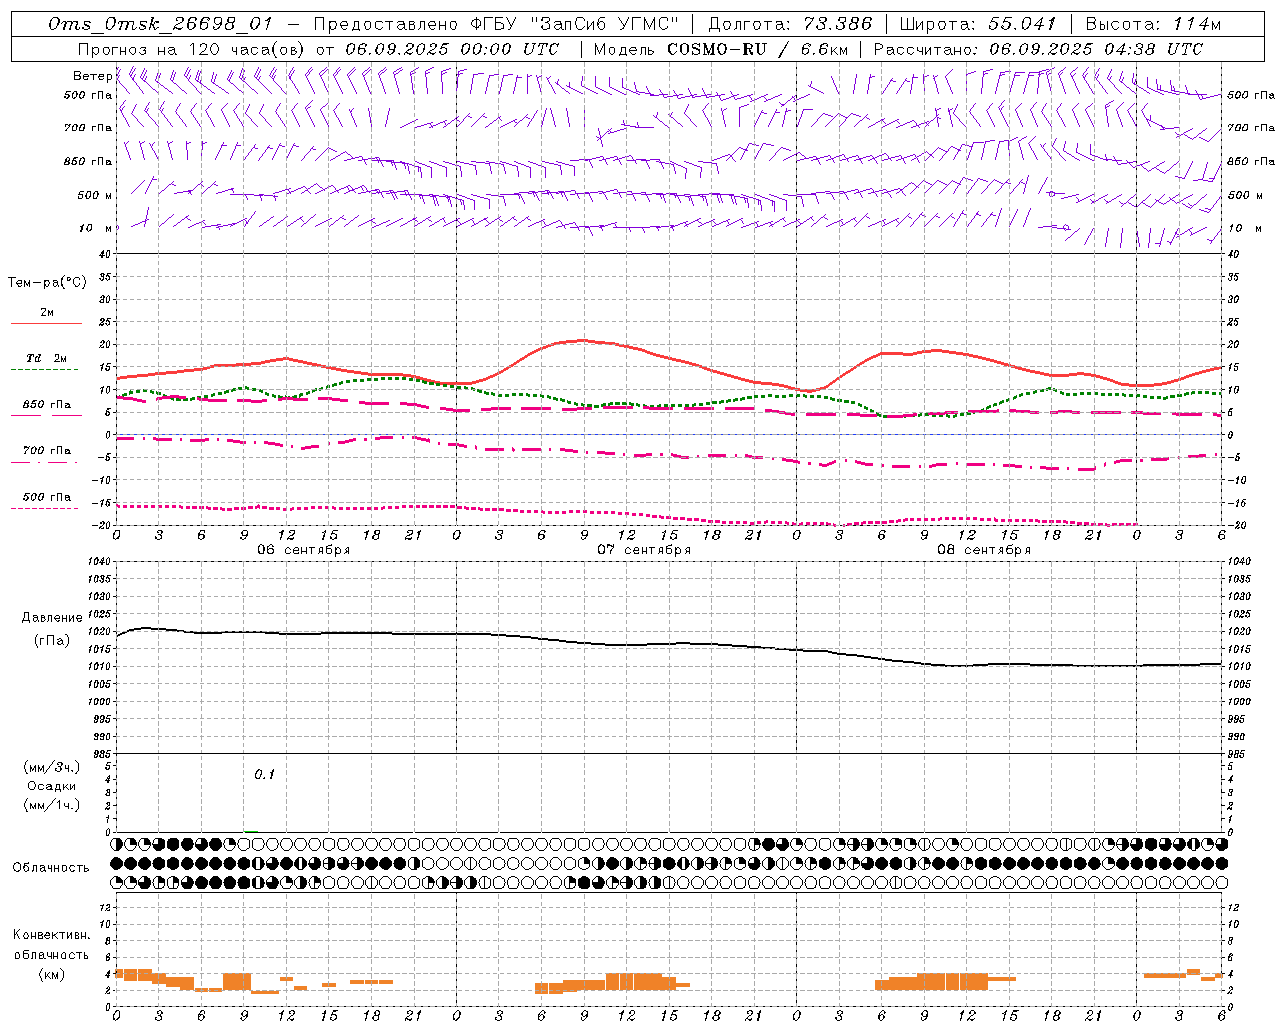
Task: Click the green dashed Td legend line sample
Action: [x=44, y=370]
